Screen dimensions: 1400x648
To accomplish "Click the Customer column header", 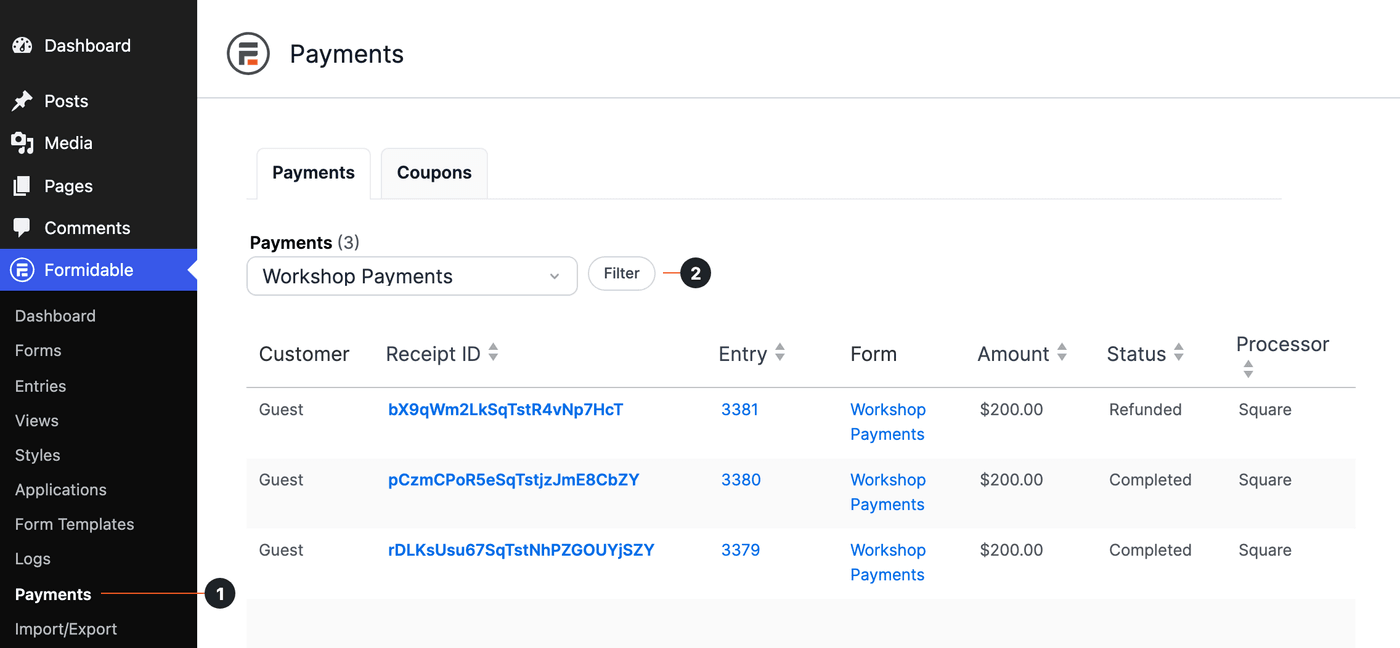I will click(304, 354).
